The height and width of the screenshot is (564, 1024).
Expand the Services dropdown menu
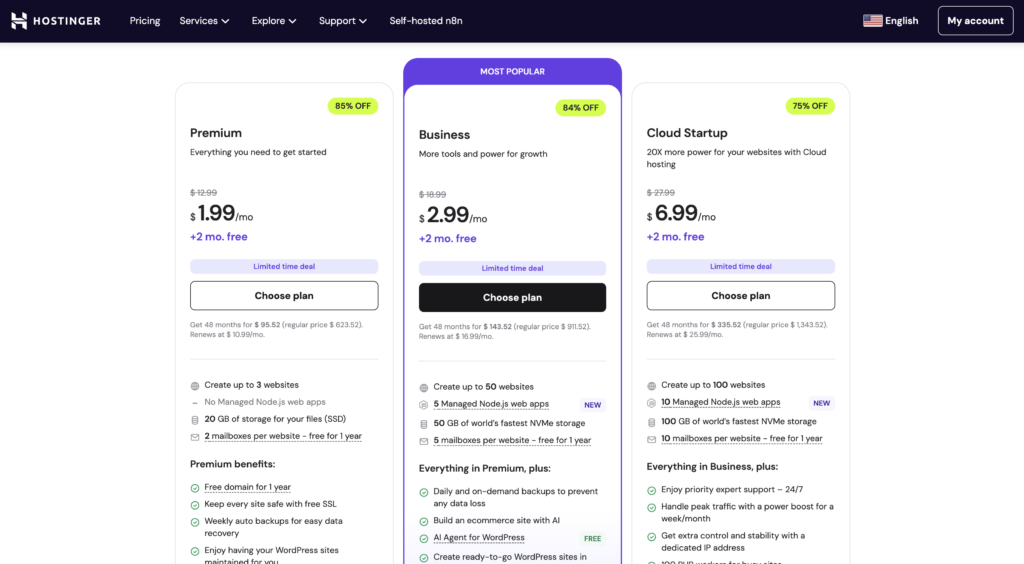click(204, 21)
